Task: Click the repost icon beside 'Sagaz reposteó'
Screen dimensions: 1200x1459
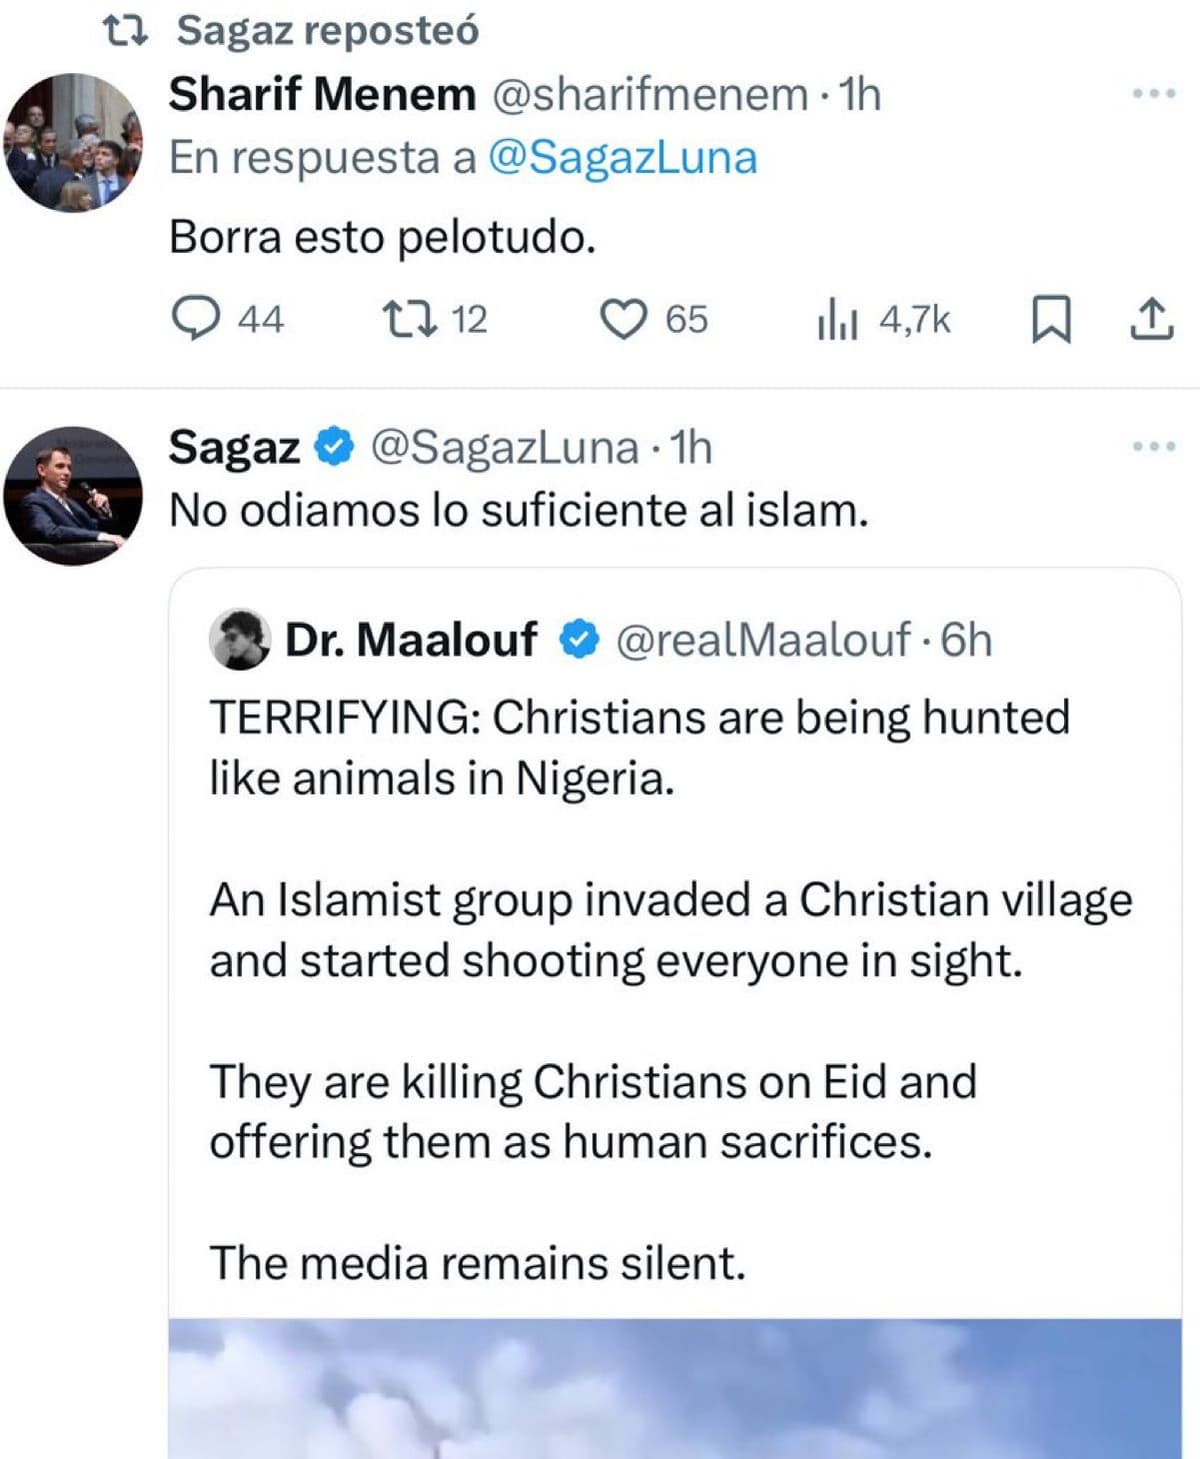Action: [127, 32]
